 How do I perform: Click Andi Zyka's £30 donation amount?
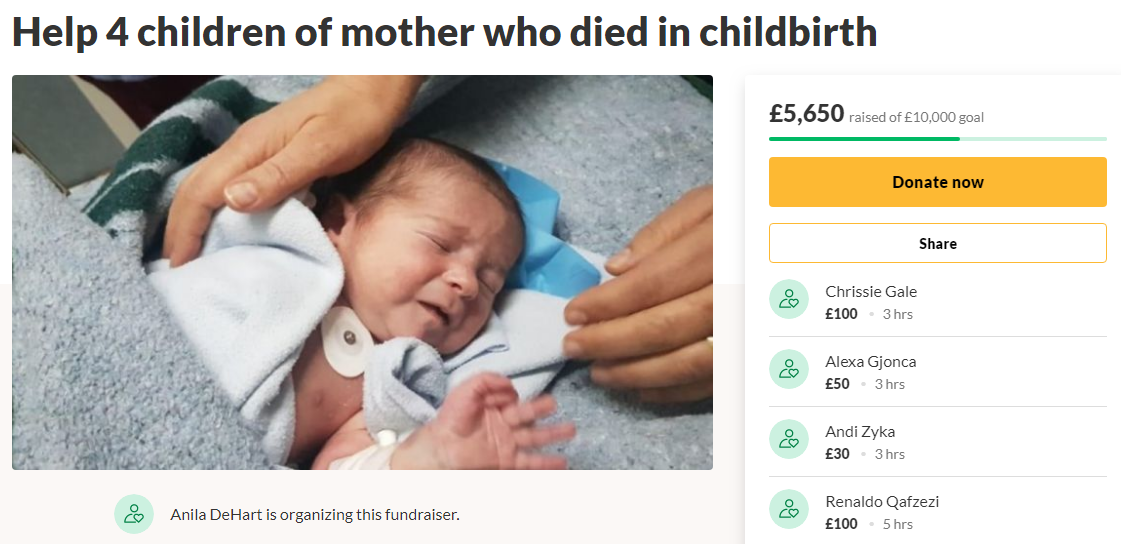point(837,454)
